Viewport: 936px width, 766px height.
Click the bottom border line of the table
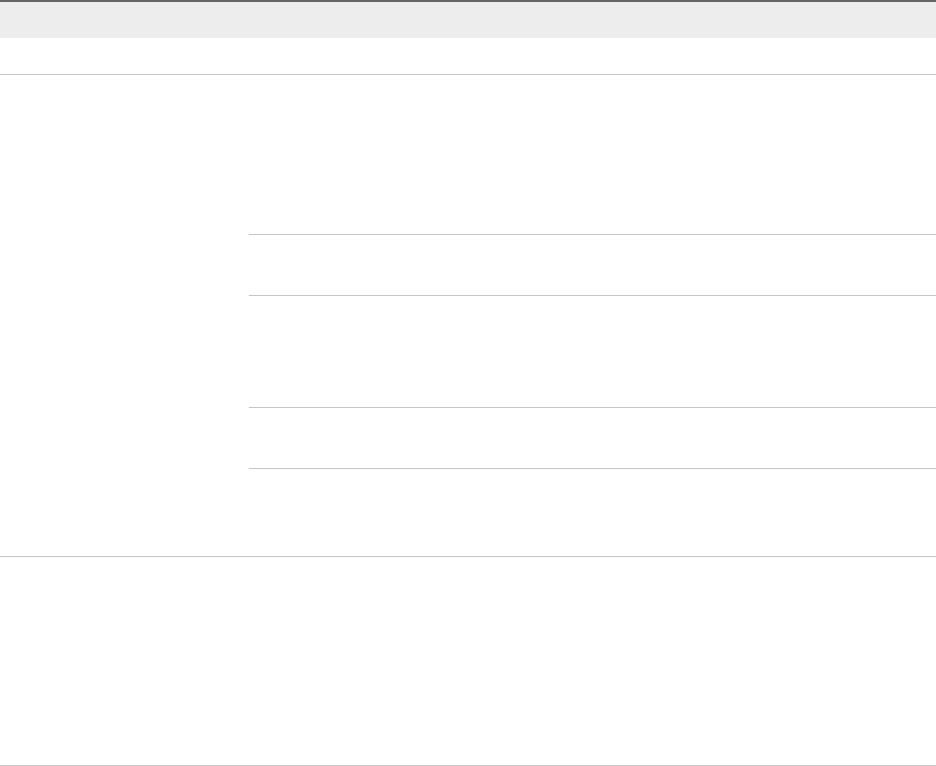tap(468, 765)
